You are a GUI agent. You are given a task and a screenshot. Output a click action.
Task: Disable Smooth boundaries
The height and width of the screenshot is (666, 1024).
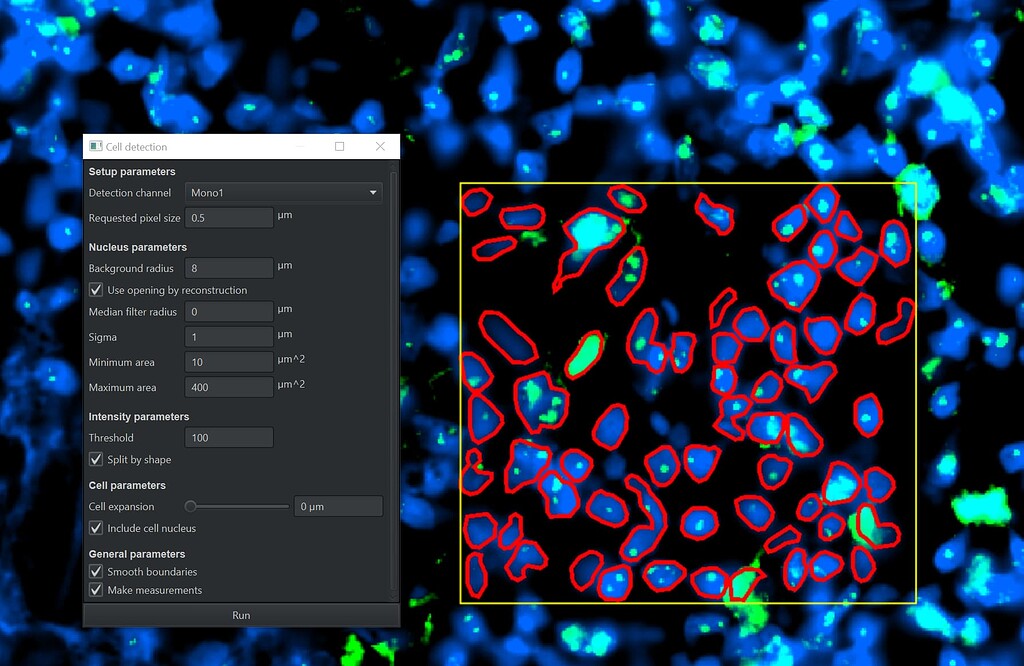coord(95,573)
